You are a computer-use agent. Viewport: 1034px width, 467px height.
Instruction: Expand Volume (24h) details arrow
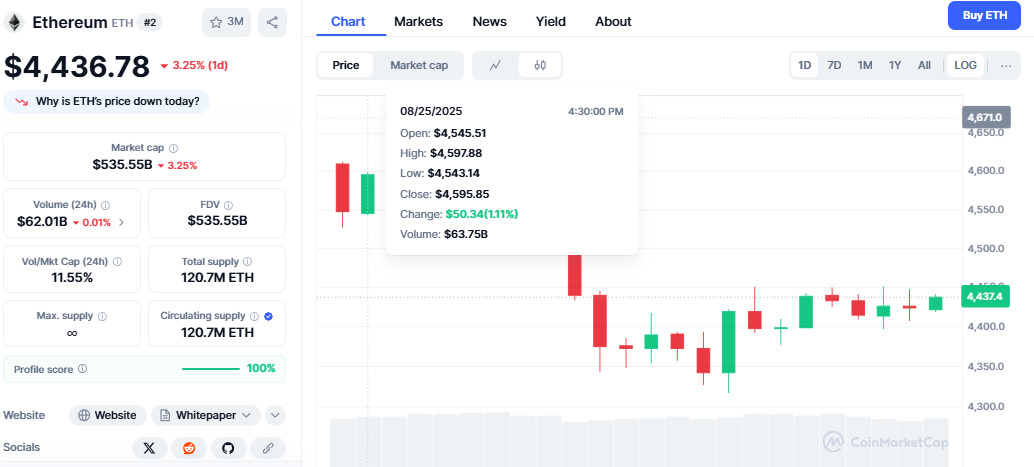(121, 222)
